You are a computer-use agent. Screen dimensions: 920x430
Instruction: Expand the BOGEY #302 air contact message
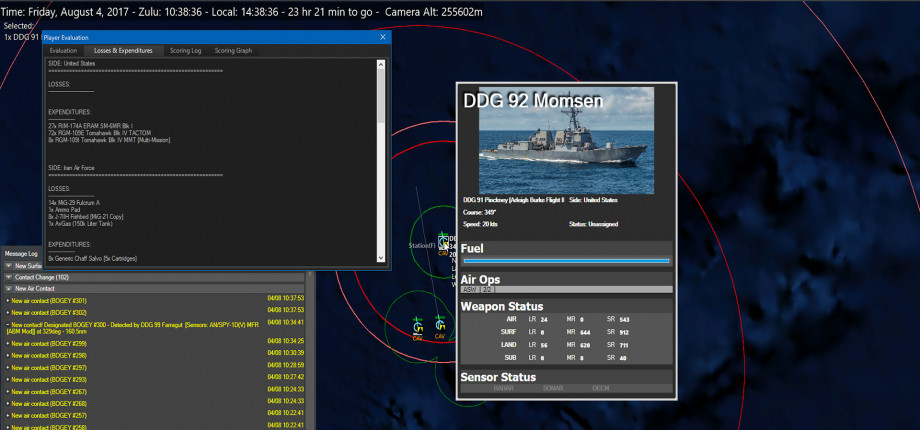point(8,313)
